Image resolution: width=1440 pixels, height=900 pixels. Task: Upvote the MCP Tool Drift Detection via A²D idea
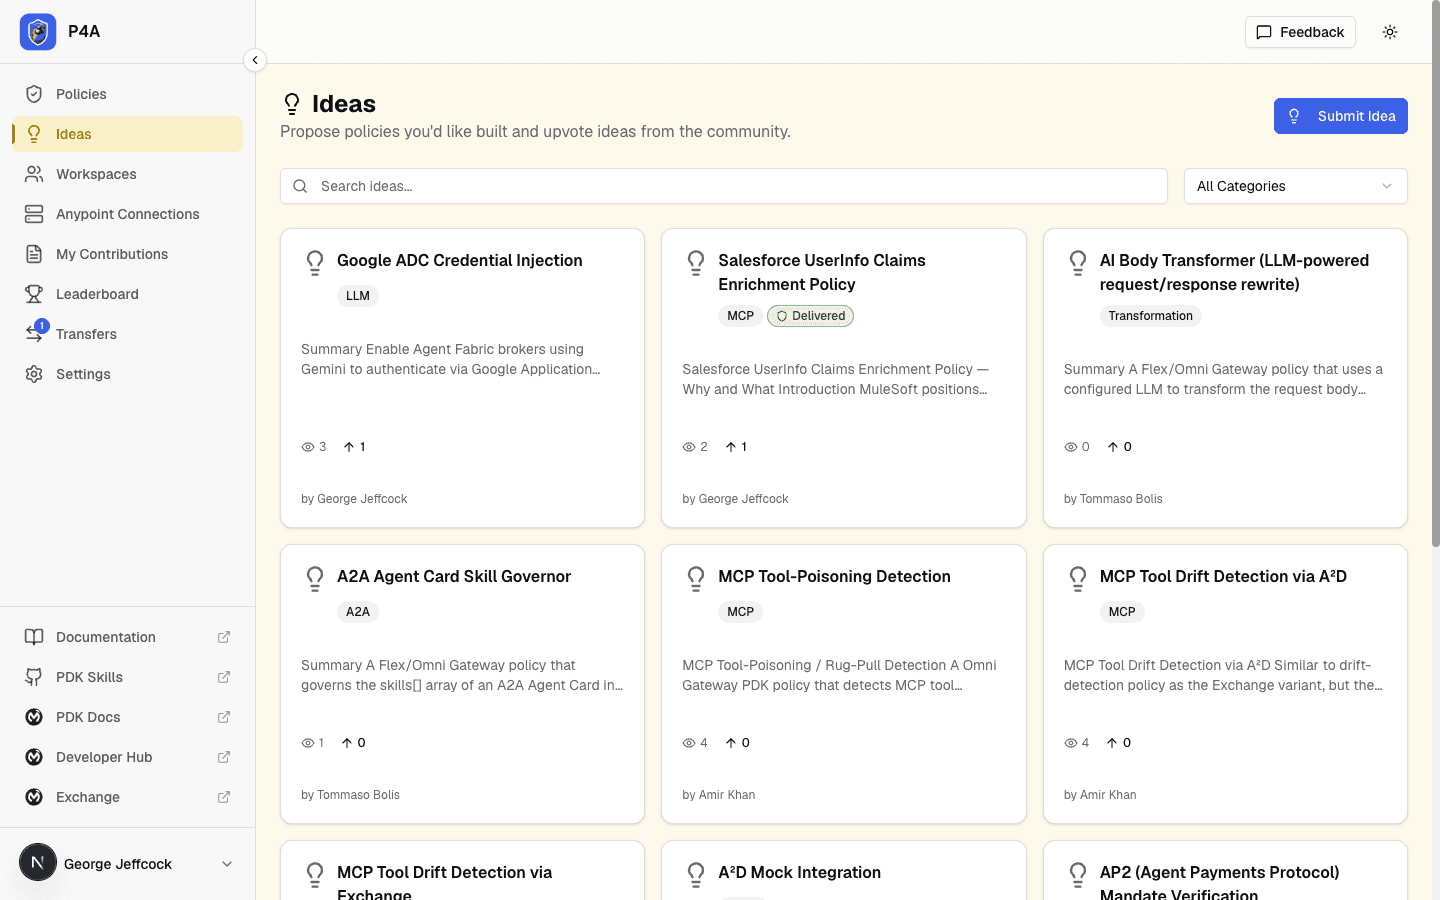click(1119, 743)
